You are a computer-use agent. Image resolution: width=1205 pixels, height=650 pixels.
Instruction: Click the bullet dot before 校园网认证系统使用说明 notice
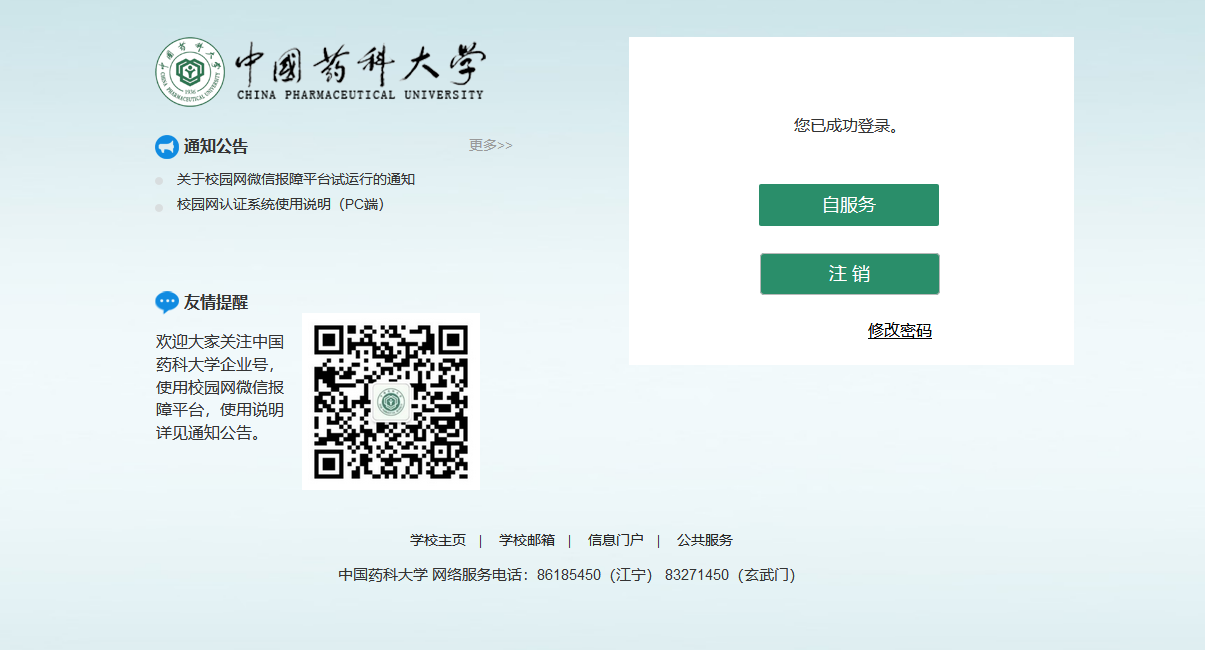[159, 207]
